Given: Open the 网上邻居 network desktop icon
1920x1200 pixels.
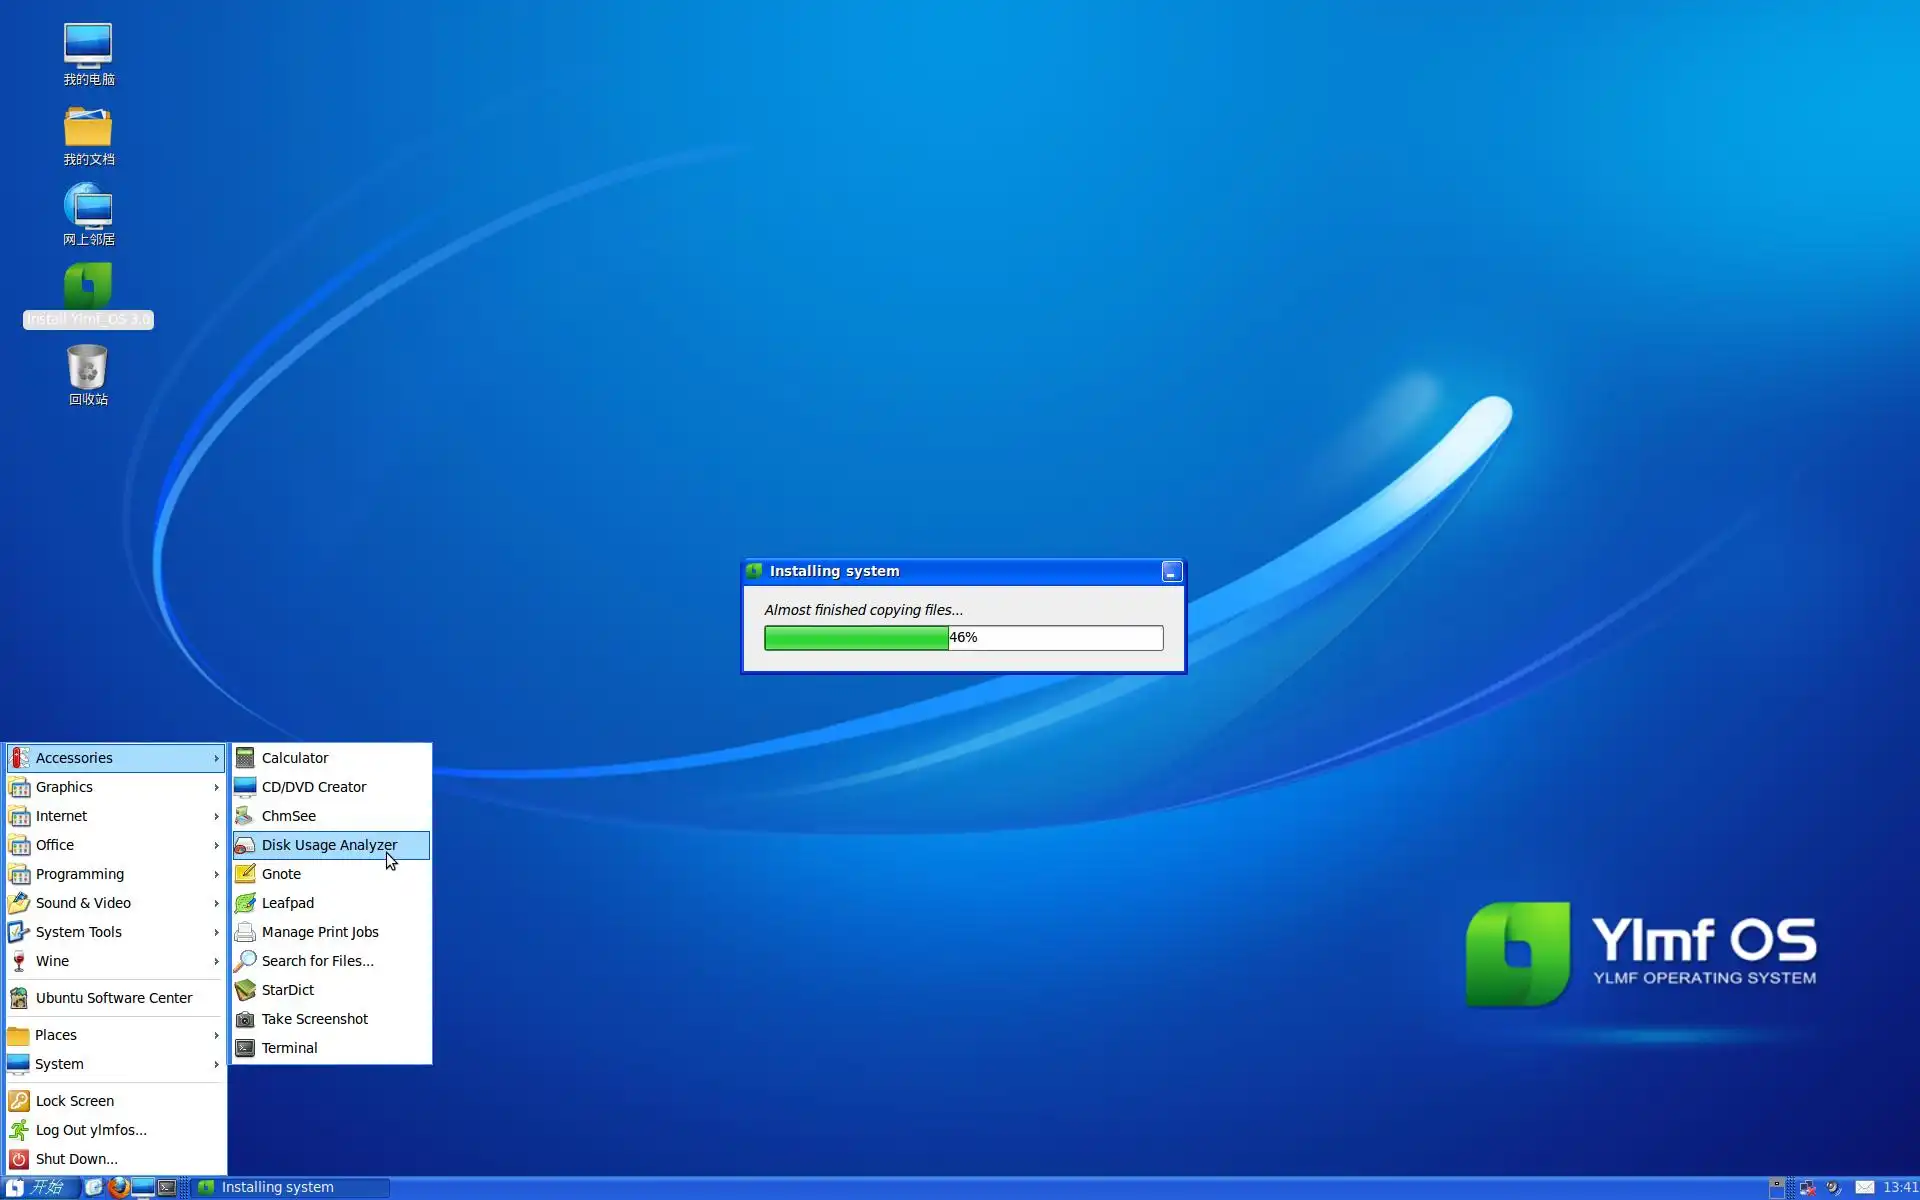Looking at the screenshot, I should click(88, 208).
